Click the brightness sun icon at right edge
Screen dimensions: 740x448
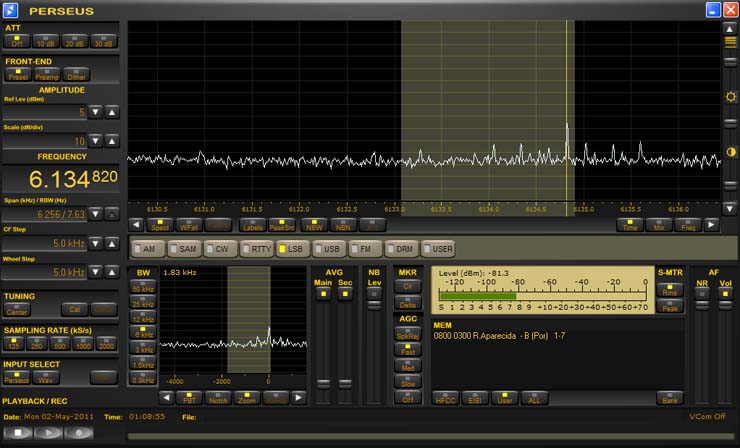[x=731, y=97]
